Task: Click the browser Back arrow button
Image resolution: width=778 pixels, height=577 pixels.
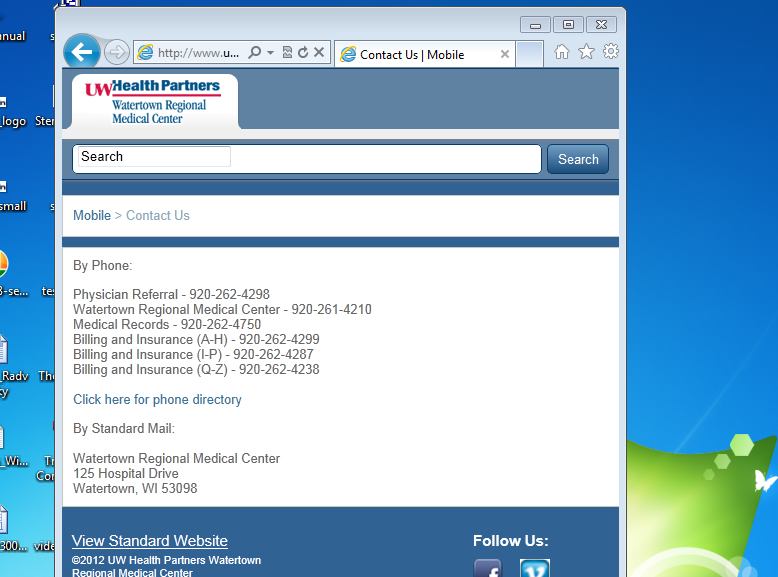Action: 81,52
